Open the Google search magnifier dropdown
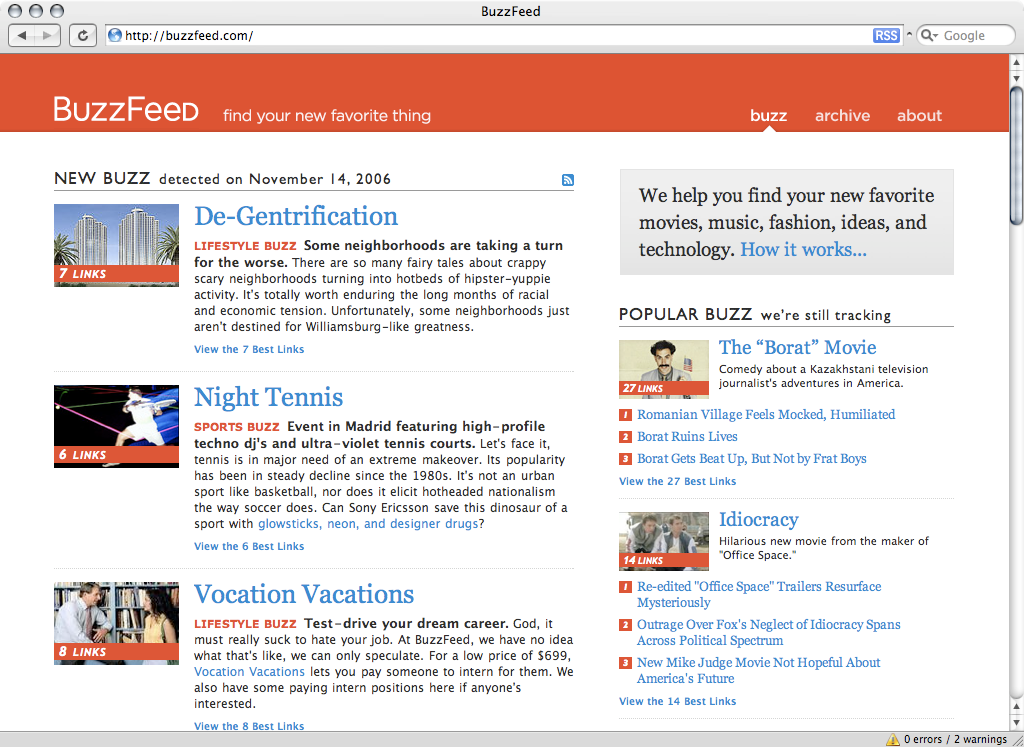The height and width of the screenshot is (747, 1024). point(929,35)
